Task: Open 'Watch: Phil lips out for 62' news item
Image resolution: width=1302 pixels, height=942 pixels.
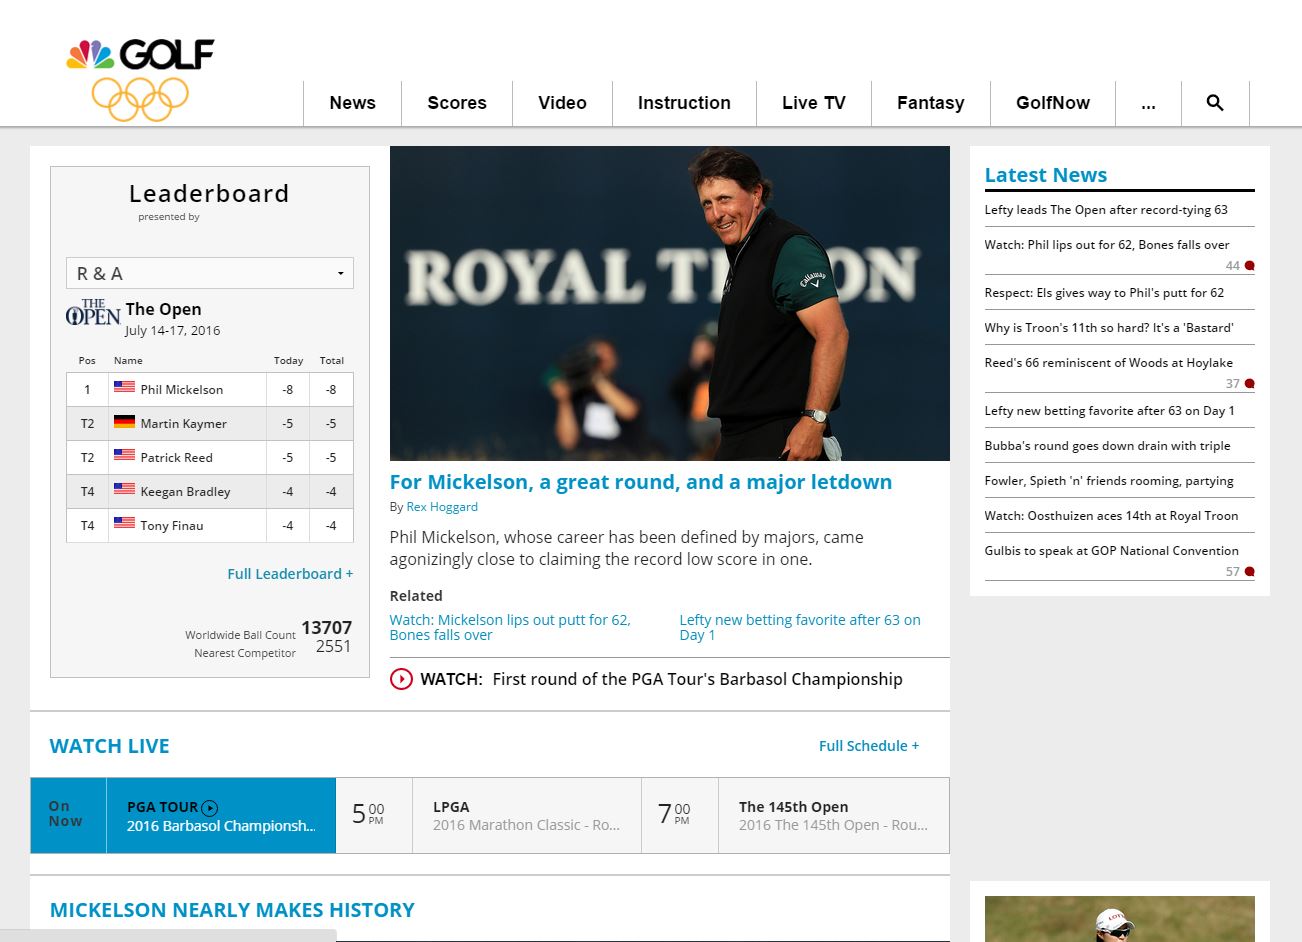Action: [1107, 245]
